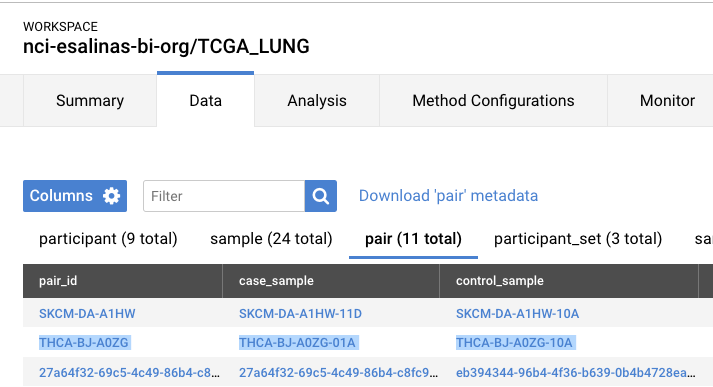Open the Monitor tab
This screenshot has width=713, height=387.
667,101
